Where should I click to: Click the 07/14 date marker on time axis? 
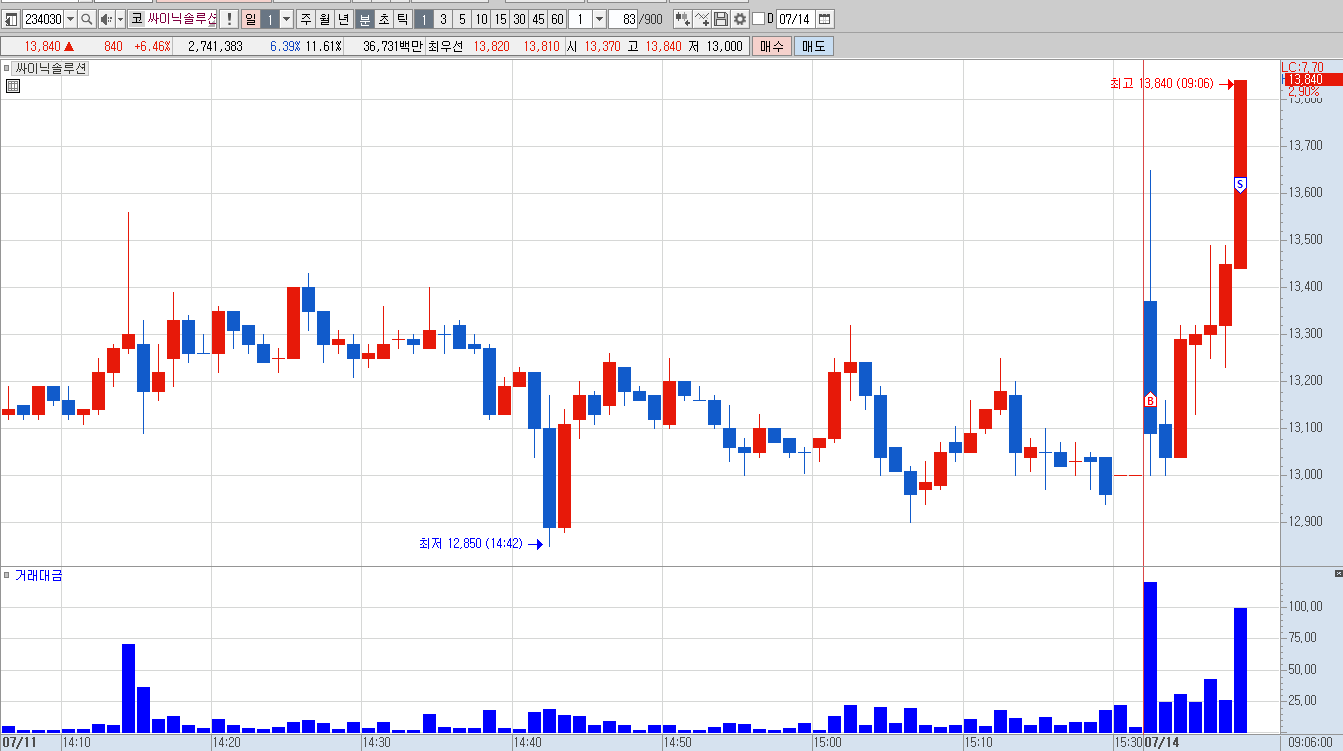click(1160, 743)
